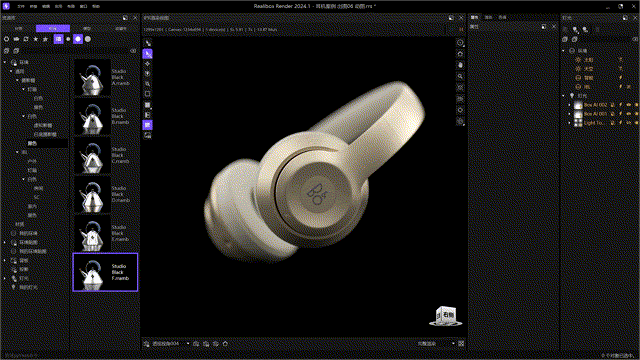640x360 pixels.
Task: Choose the four-arrow move tool in viewport toolbar
Action: click(x=148, y=64)
